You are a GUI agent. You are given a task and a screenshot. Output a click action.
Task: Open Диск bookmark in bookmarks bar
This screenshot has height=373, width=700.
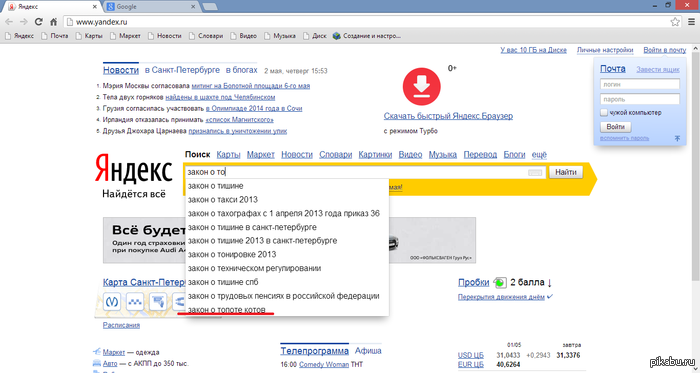(x=315, y=36)
